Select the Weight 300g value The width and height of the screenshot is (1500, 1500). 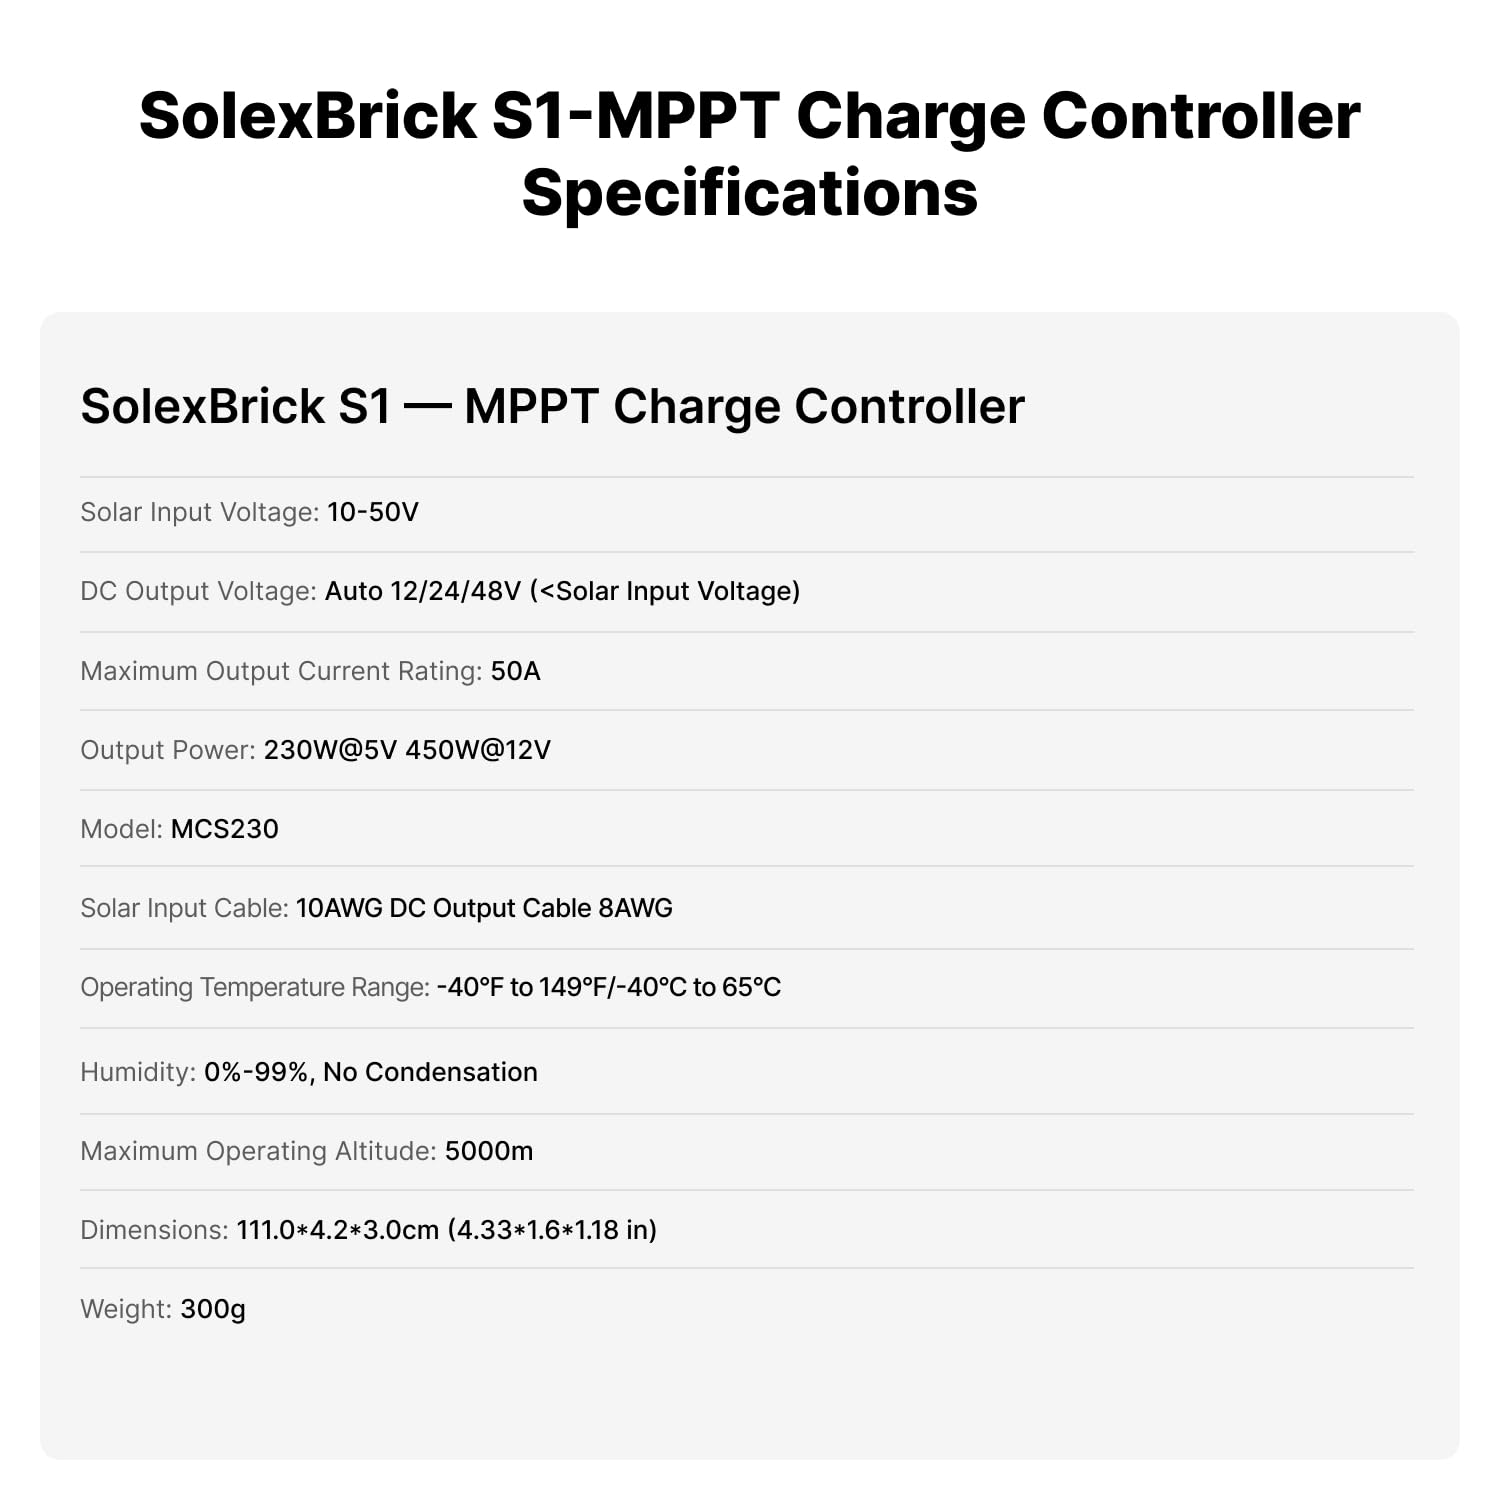213,1309
